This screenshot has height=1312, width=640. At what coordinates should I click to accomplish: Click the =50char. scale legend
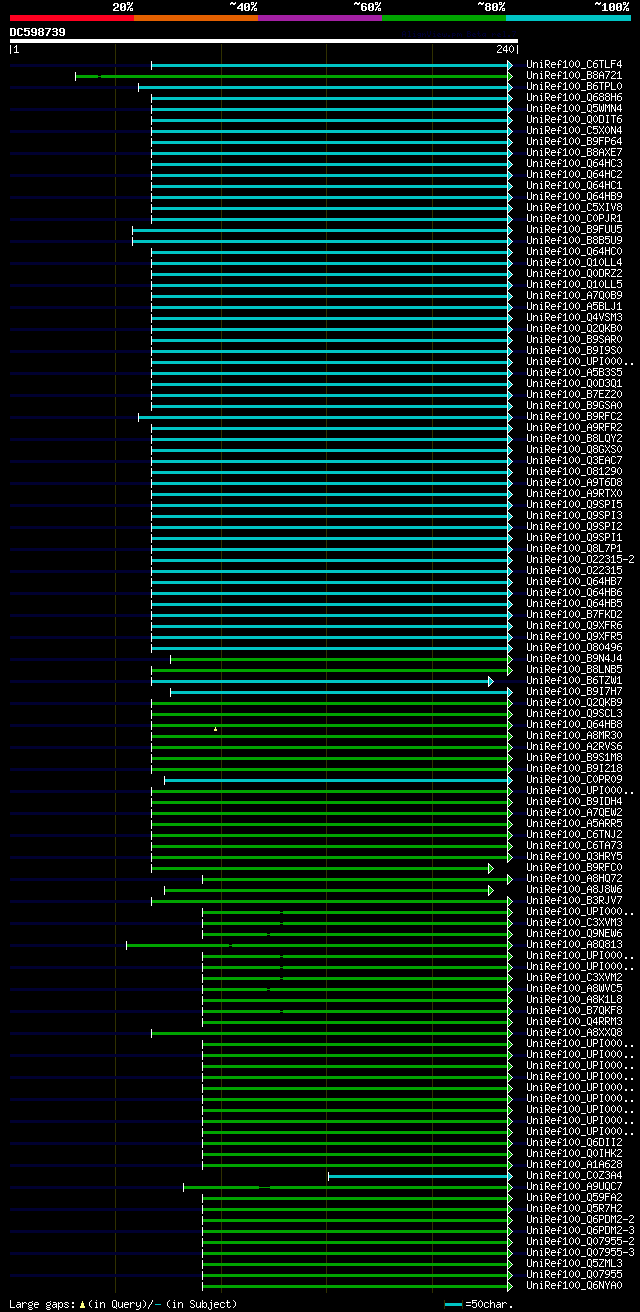pos(478,1304)
